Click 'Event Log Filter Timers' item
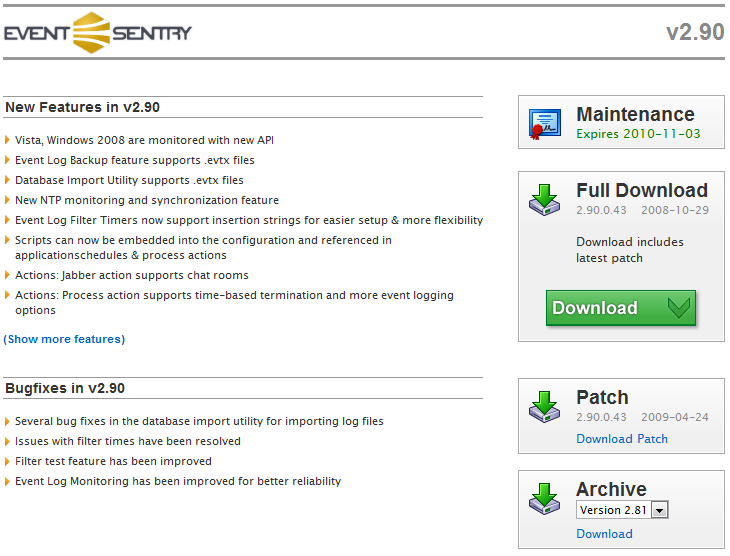Image resolution: width=730 pixels, height=556 pixels. coord(249,220)
